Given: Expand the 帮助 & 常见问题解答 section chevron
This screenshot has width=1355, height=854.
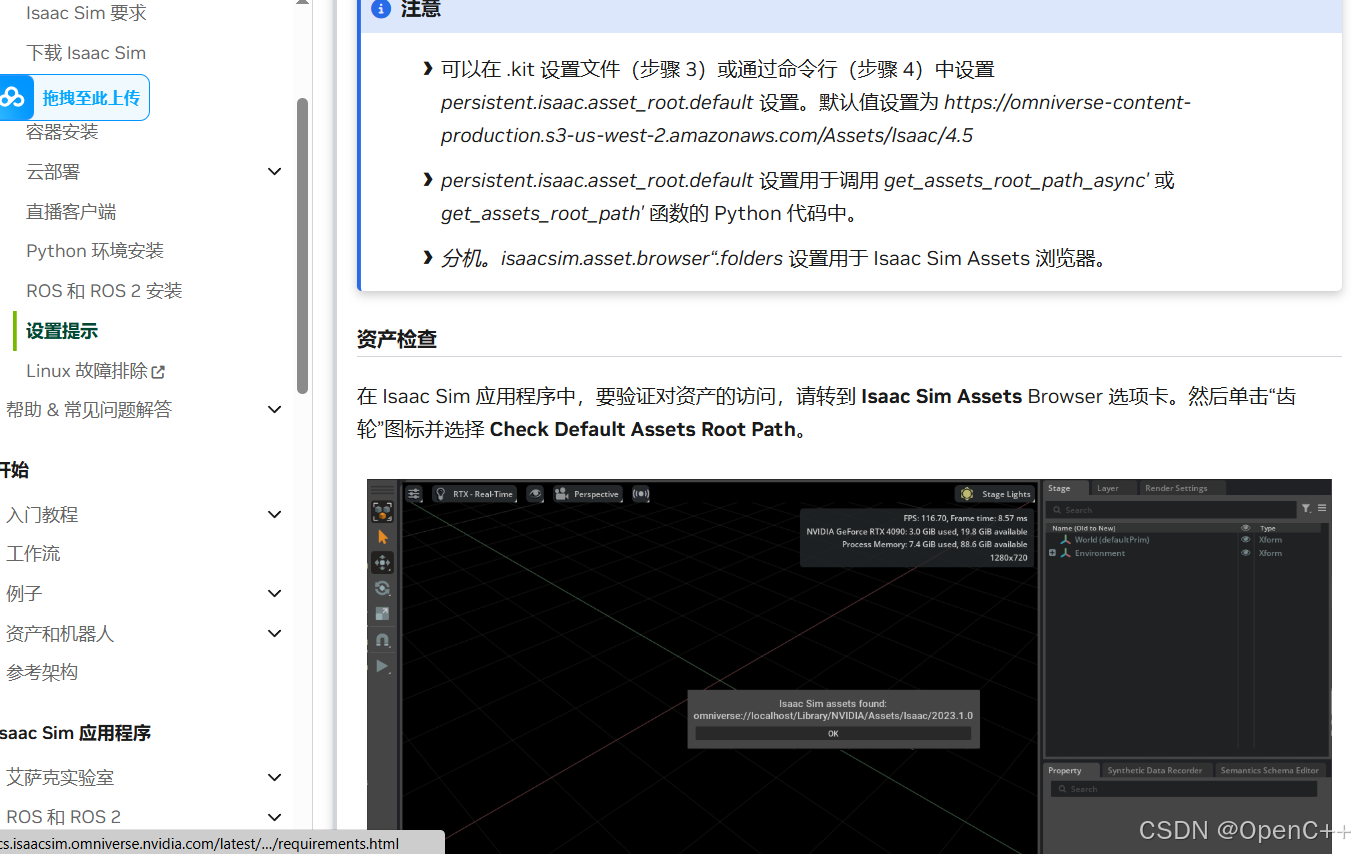Looking at the screenshot, I should point(275,409).
